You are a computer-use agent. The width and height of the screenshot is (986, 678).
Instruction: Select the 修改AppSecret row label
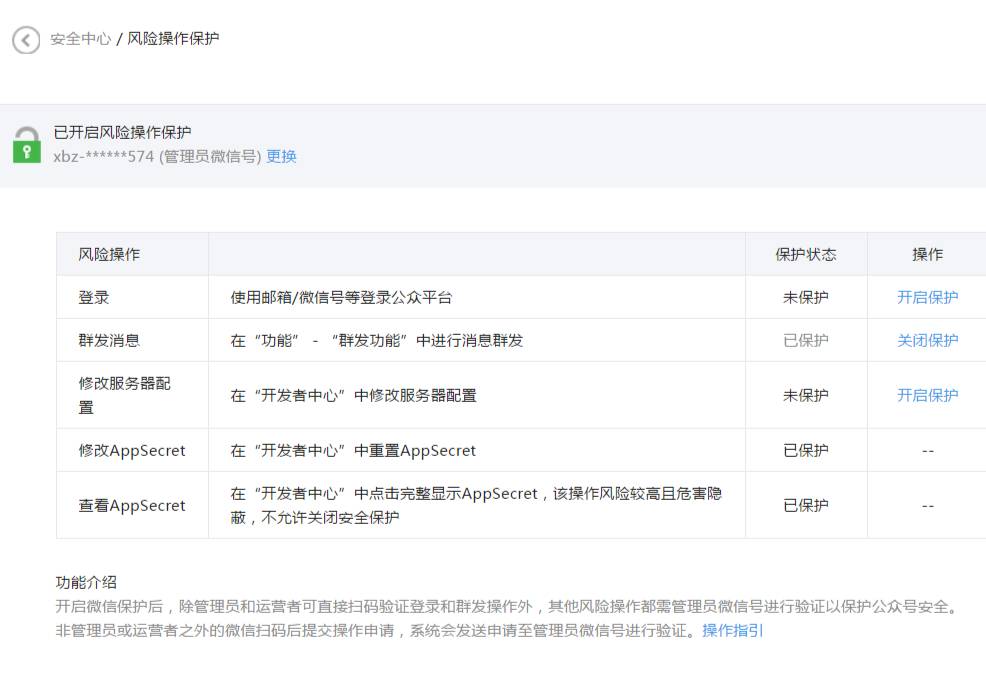click(x=132, y=451)
